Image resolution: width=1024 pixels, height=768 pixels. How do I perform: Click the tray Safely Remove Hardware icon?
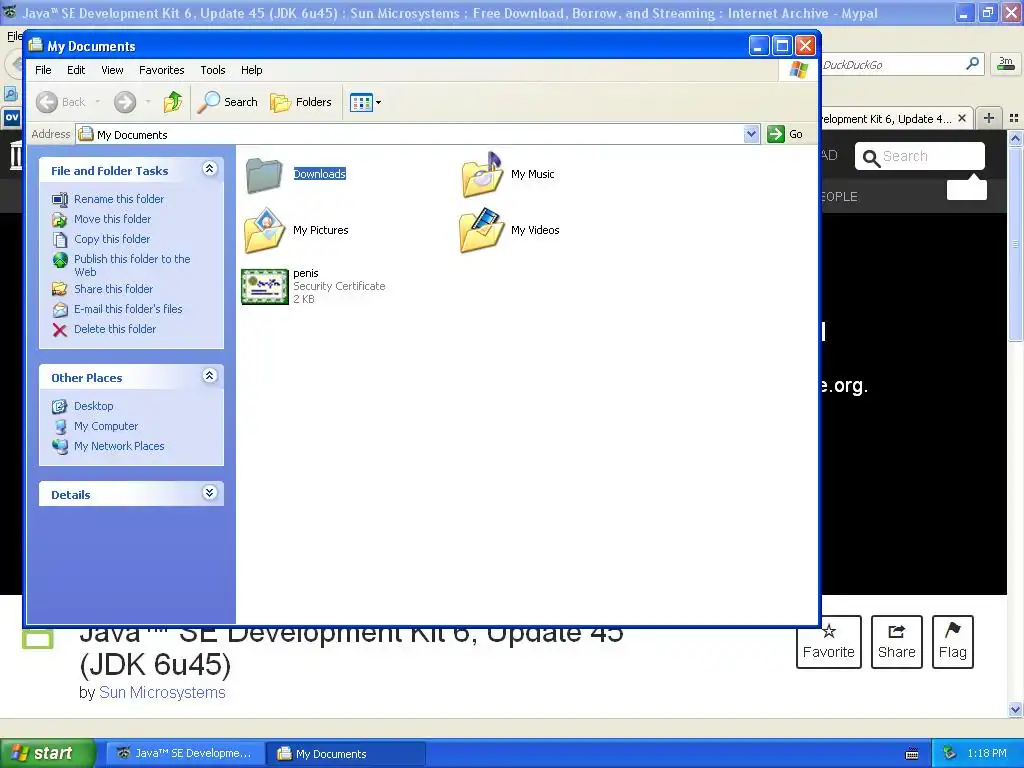[950, 753]
